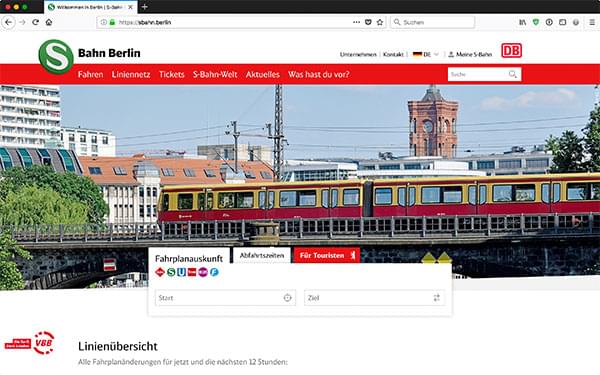Bookmark this page with star
This screenshot has height=375, width=600.
click(380, 22)
